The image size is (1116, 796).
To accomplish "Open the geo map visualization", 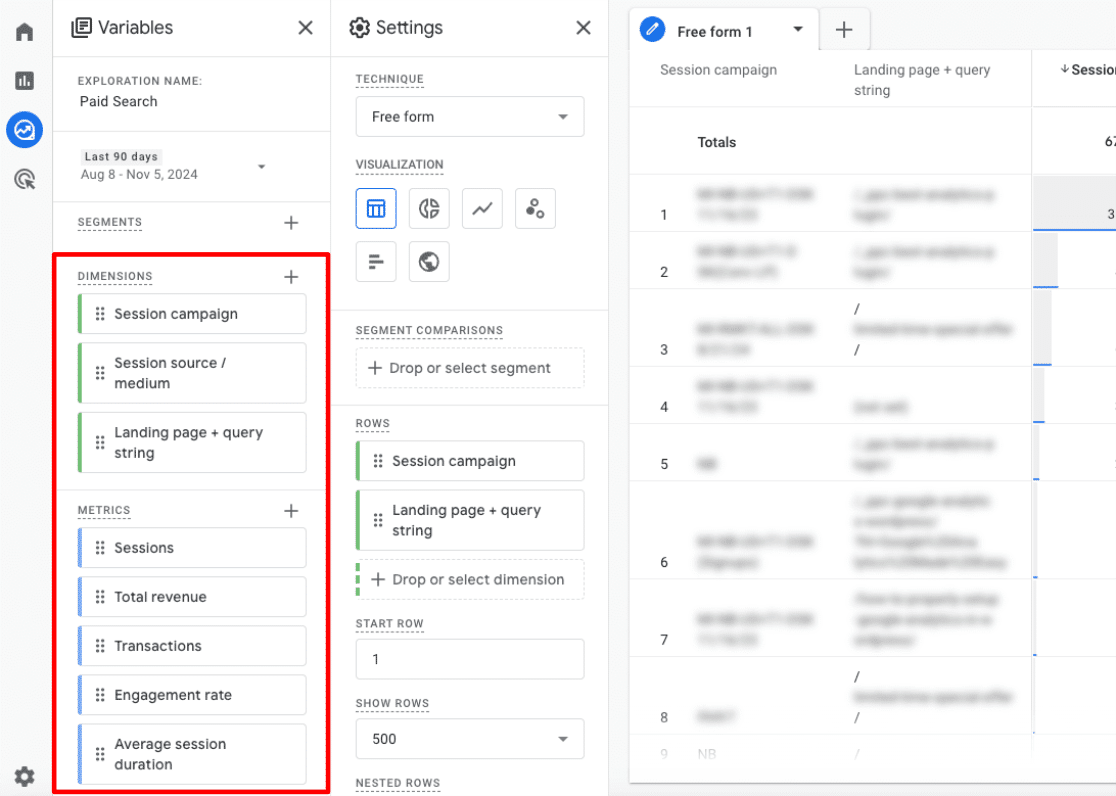I will [x=429, y=261].
